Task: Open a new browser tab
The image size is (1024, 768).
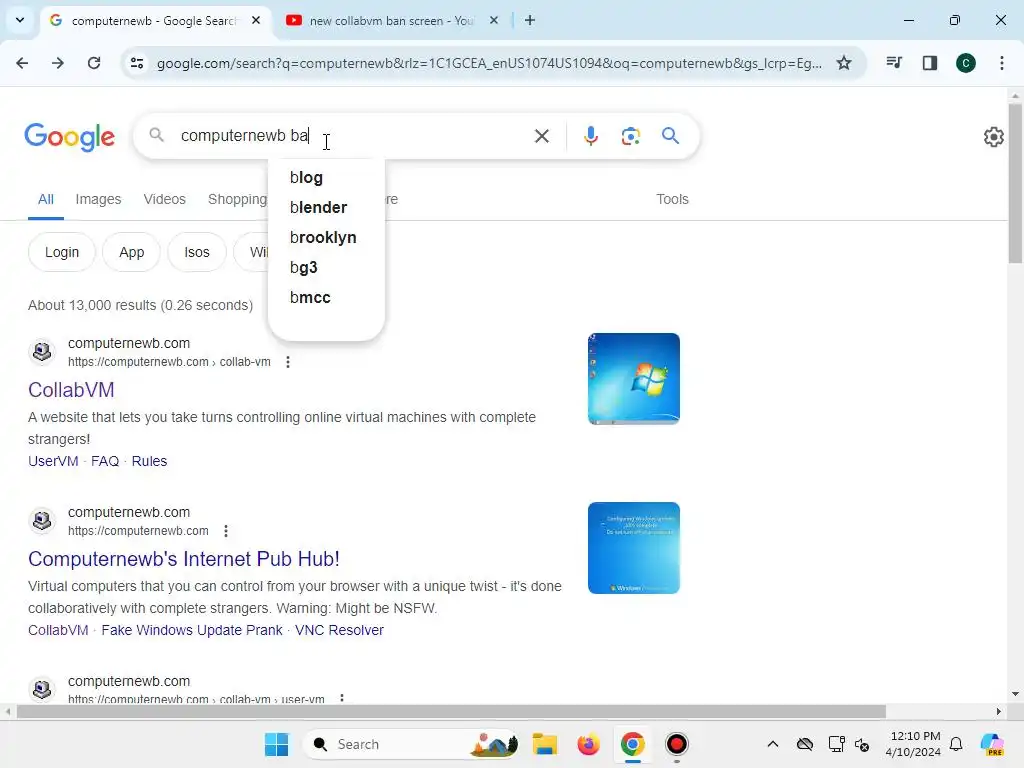Action: 530,20
